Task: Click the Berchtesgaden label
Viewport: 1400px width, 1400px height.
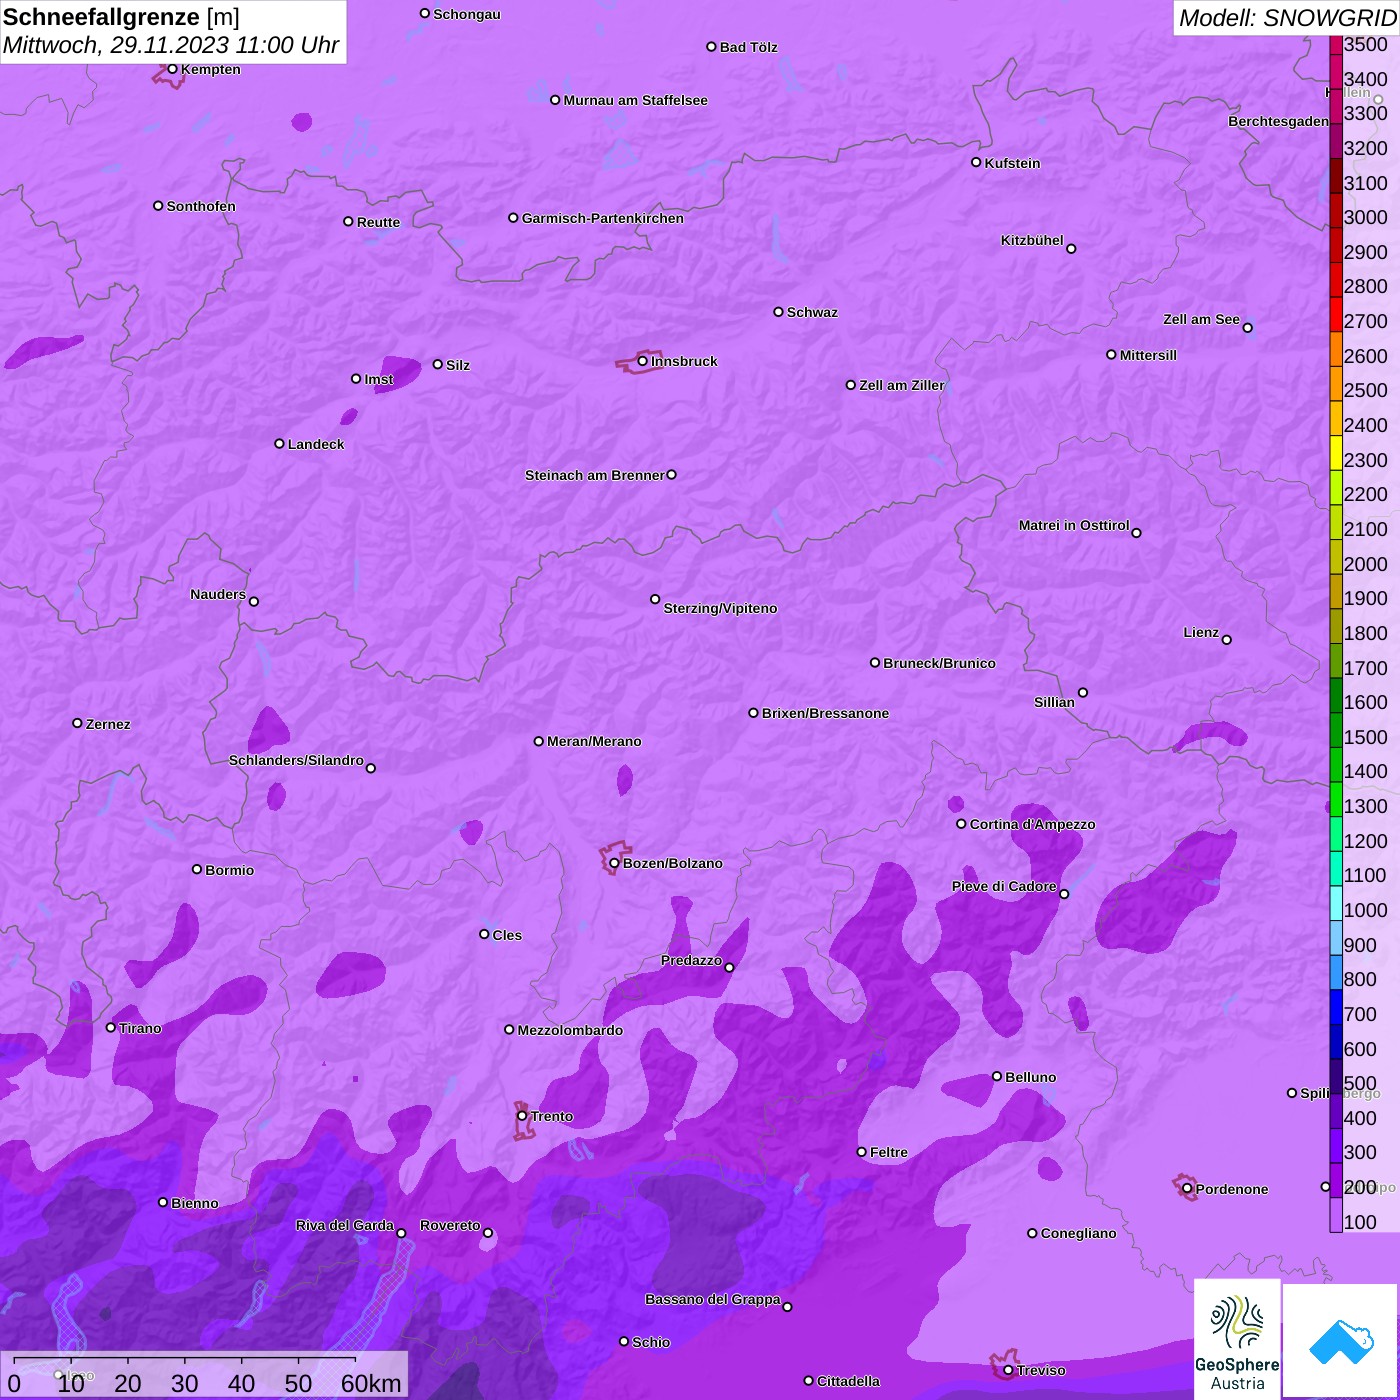Action: pyautogui.click(x=1279, y=121)
